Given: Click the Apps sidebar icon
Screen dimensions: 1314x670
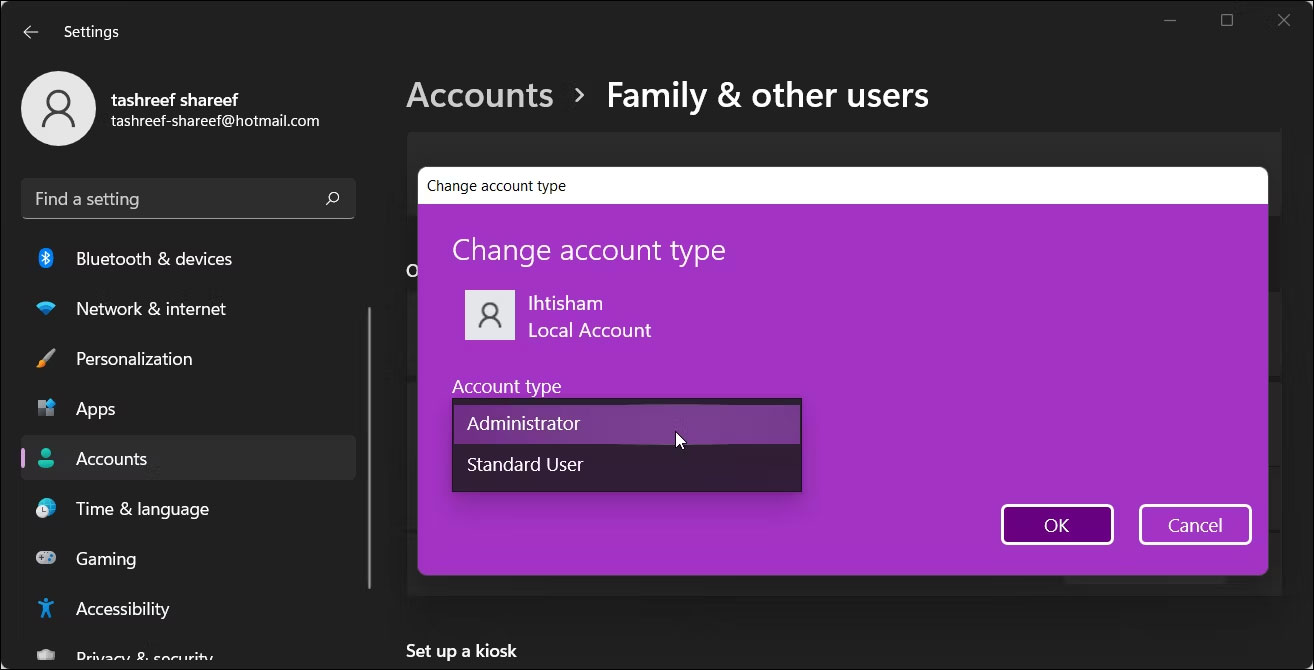Looking at the screenshot, I should [46, 409].
